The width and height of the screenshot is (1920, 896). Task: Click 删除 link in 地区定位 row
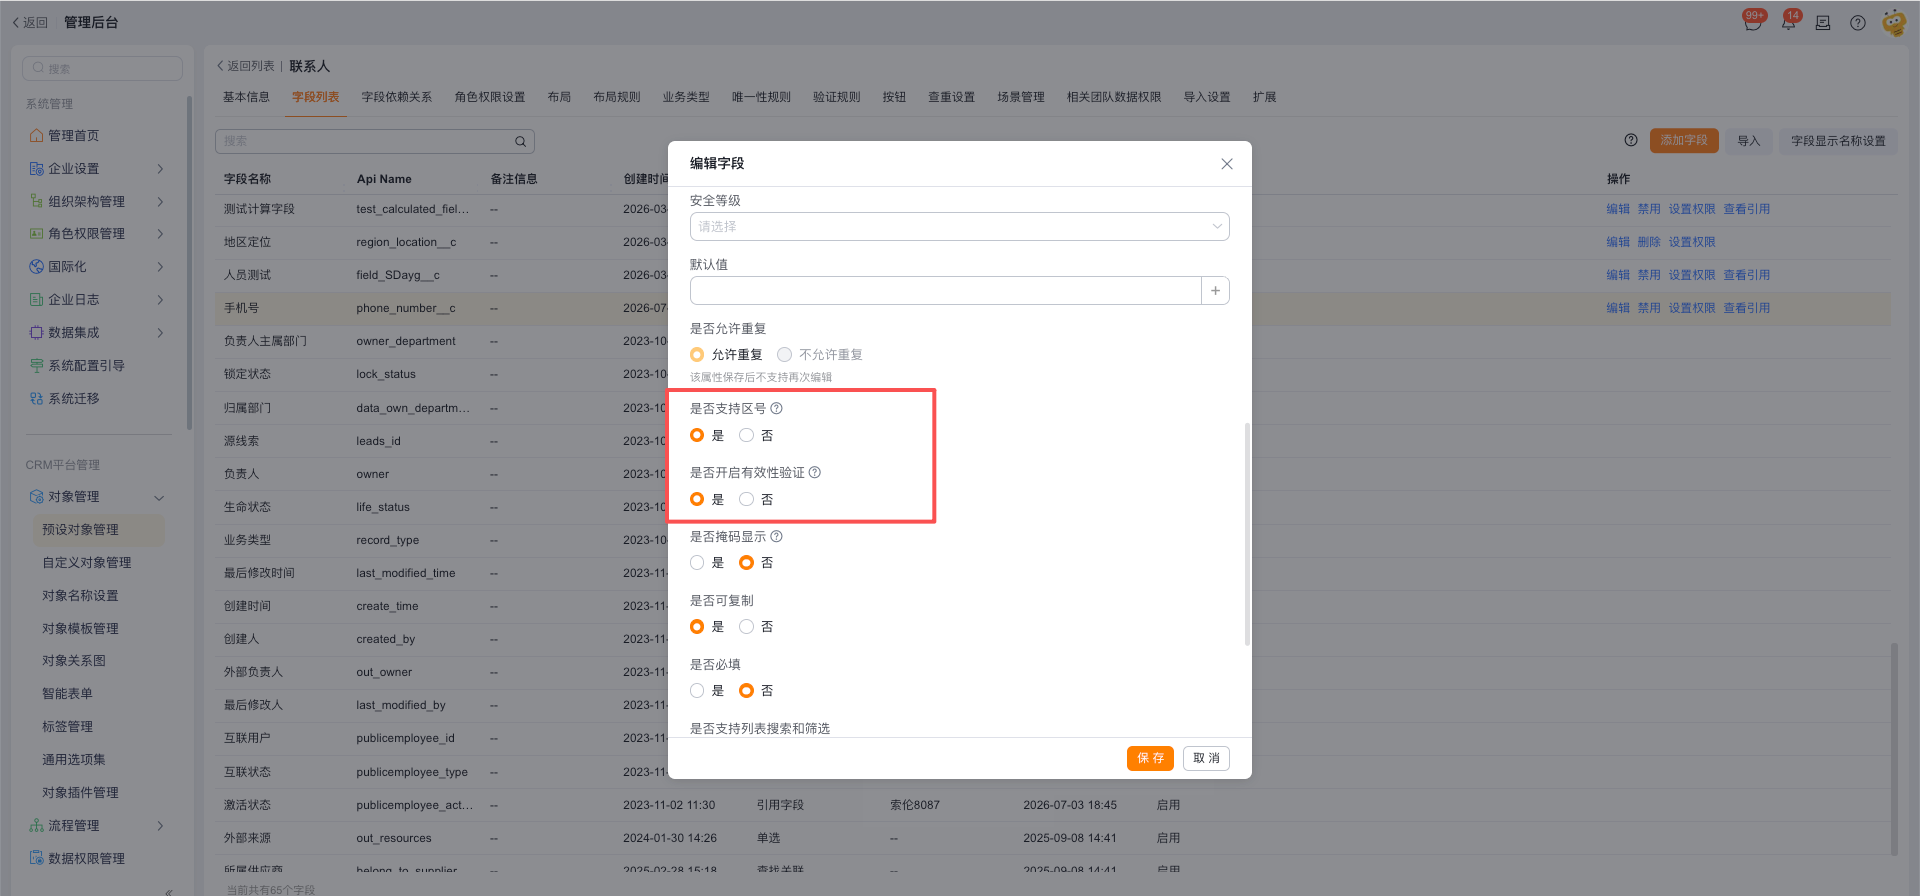pyautogui.click(x=1649, y=242)
